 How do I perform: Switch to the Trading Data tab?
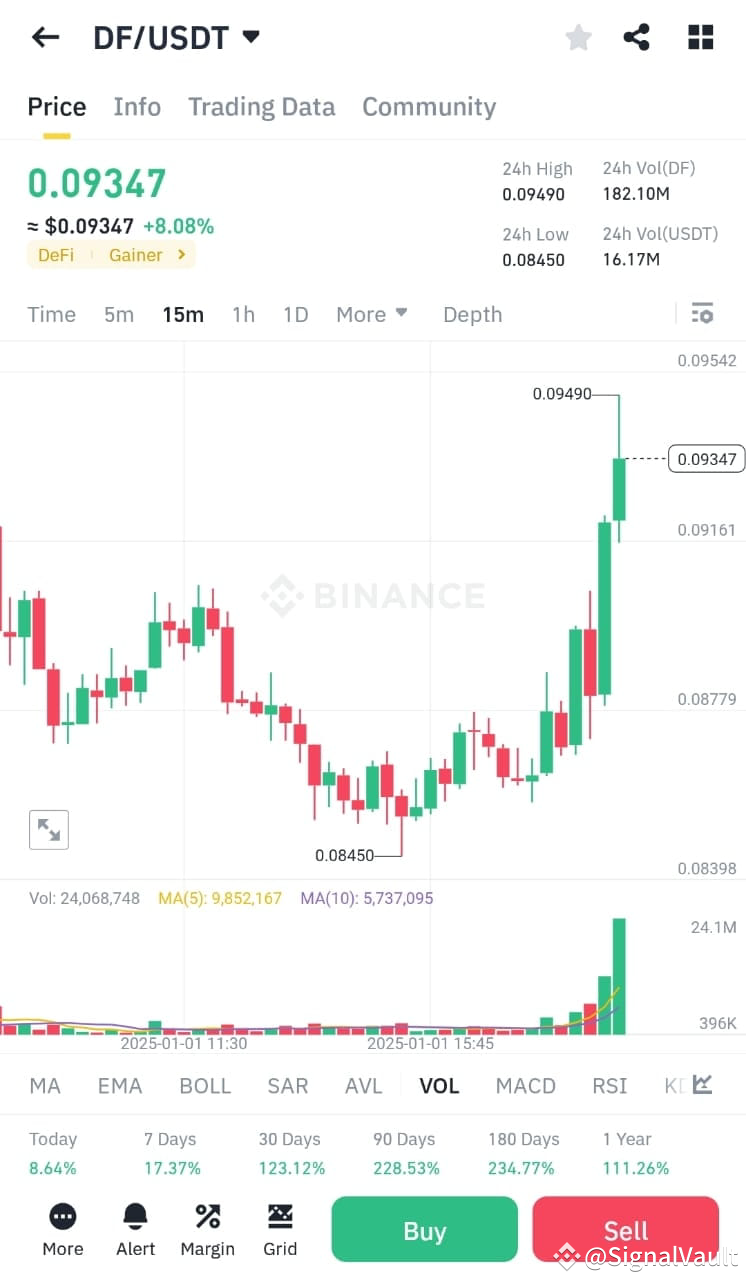click(261, 107)
